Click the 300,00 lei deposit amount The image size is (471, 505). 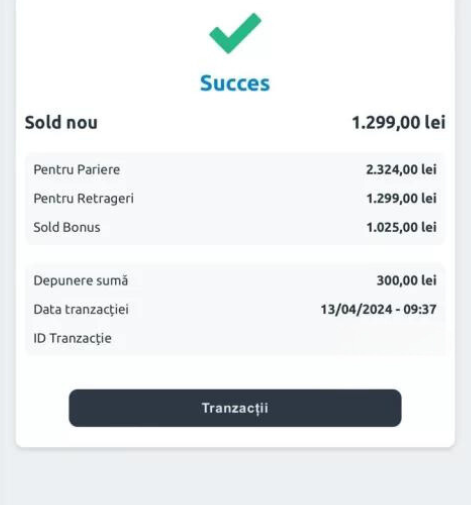406,280
